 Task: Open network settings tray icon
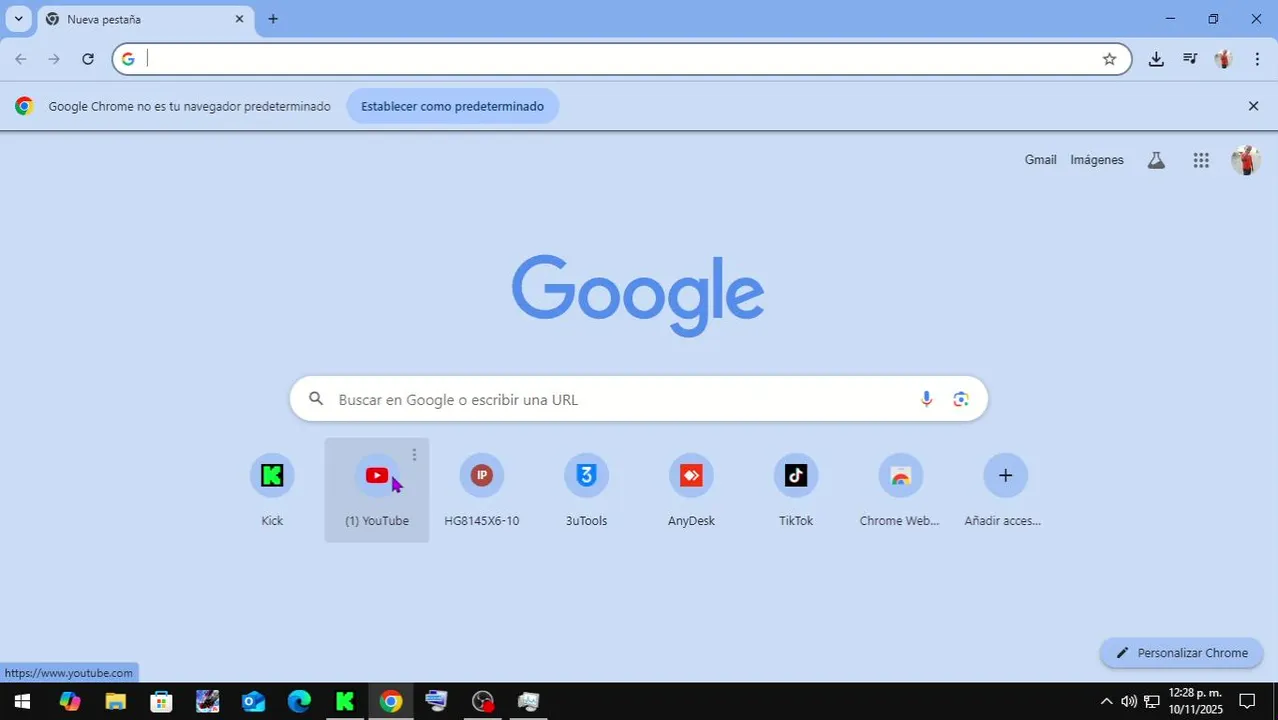pyautogui.click(x=1151, y=701)
